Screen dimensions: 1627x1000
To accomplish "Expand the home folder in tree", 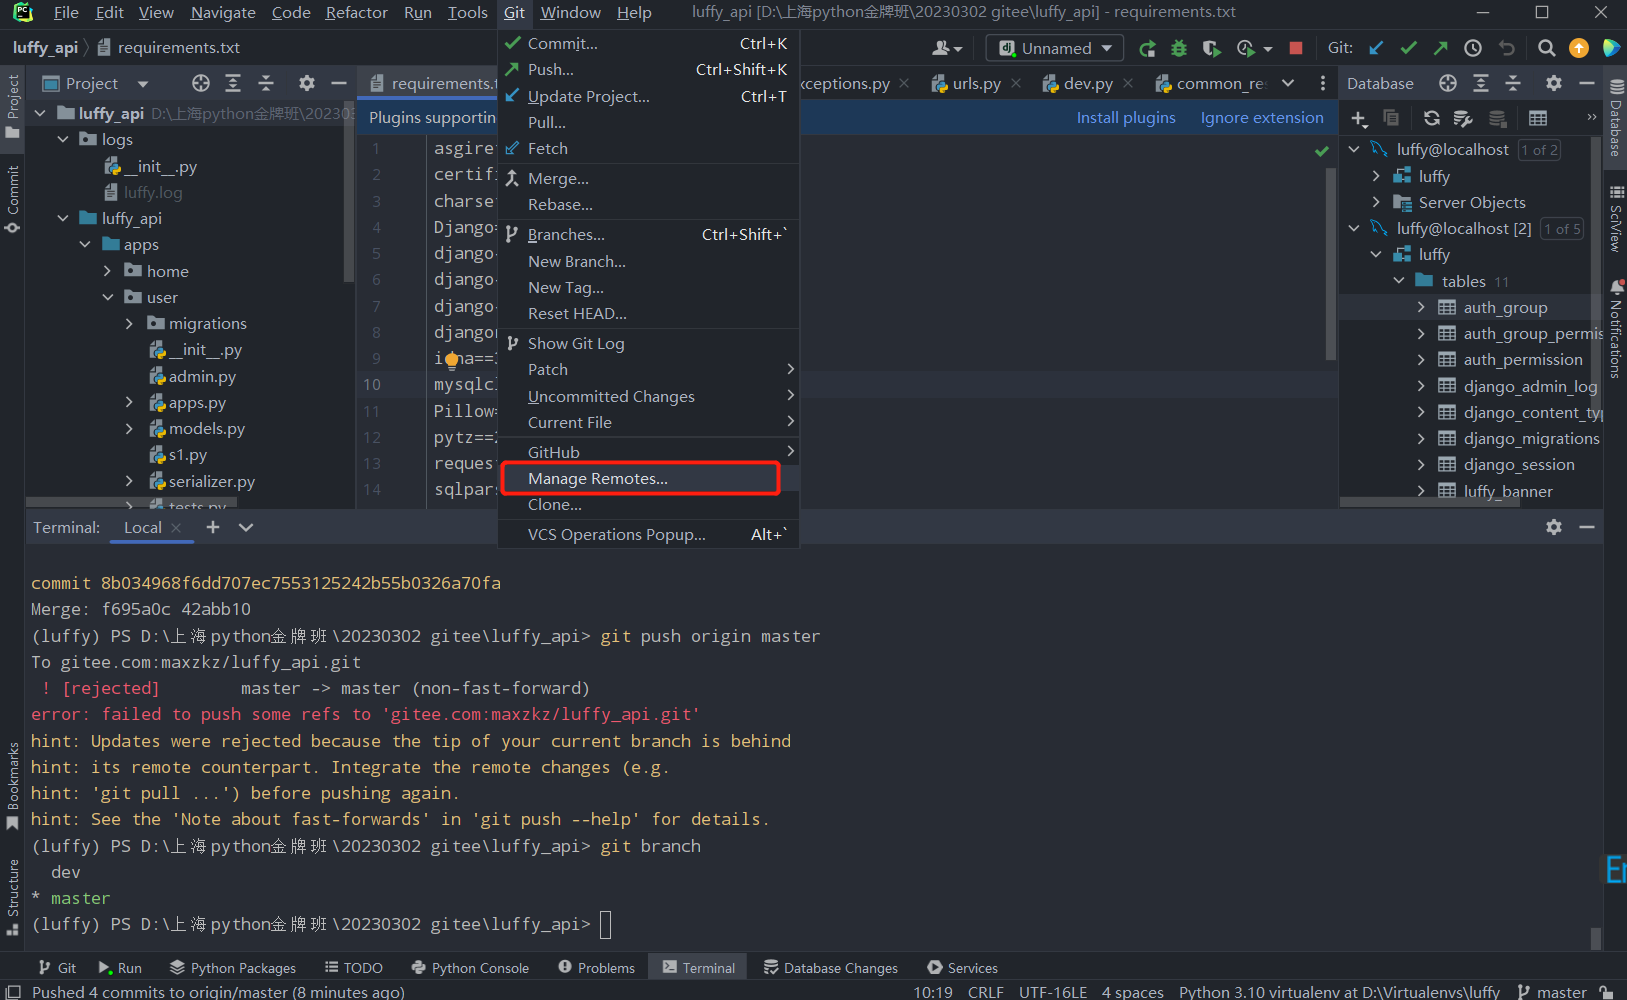I will (107, 271).
